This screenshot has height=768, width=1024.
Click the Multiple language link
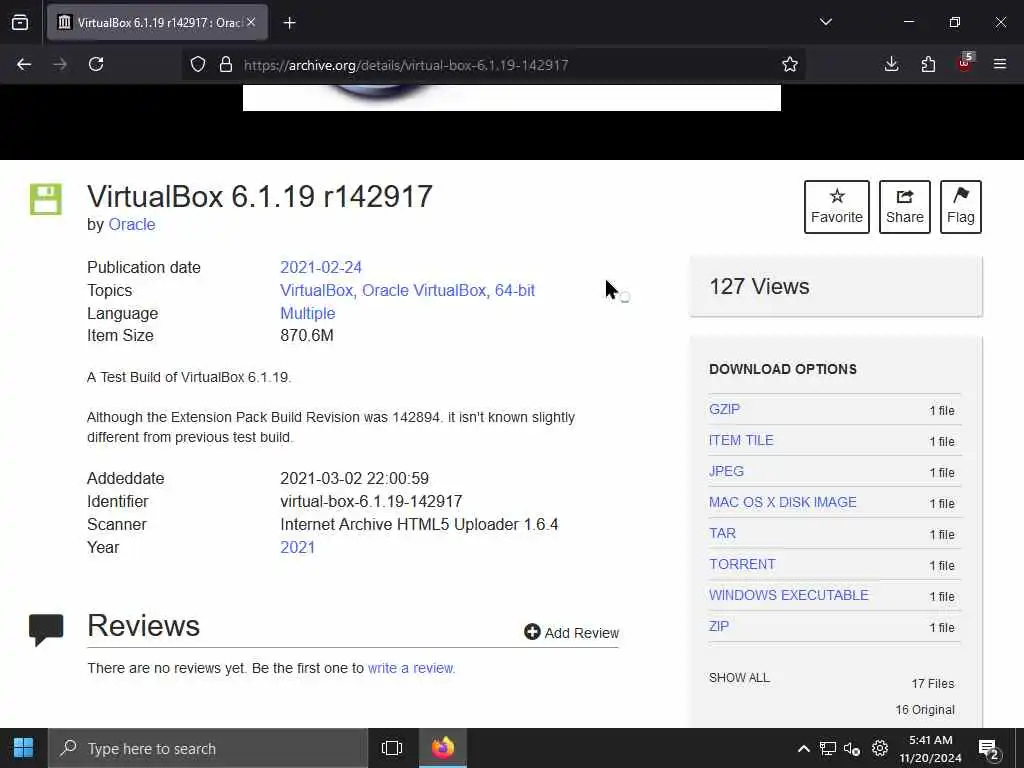(308, 313)
